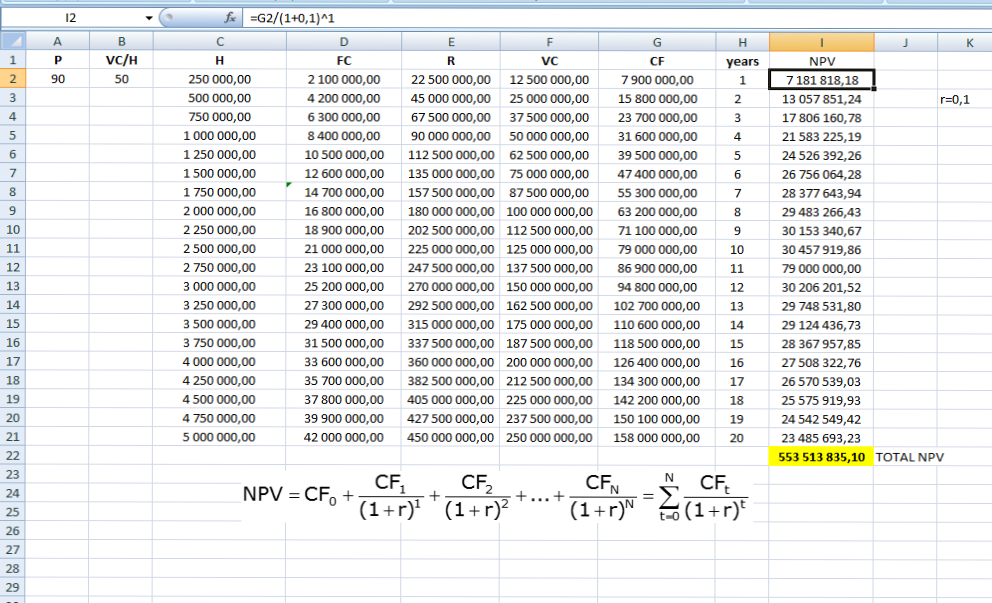Viewport: 992px width, 603px height.
Task: Select the CF header cell
Action: click(x=656, y=60)
